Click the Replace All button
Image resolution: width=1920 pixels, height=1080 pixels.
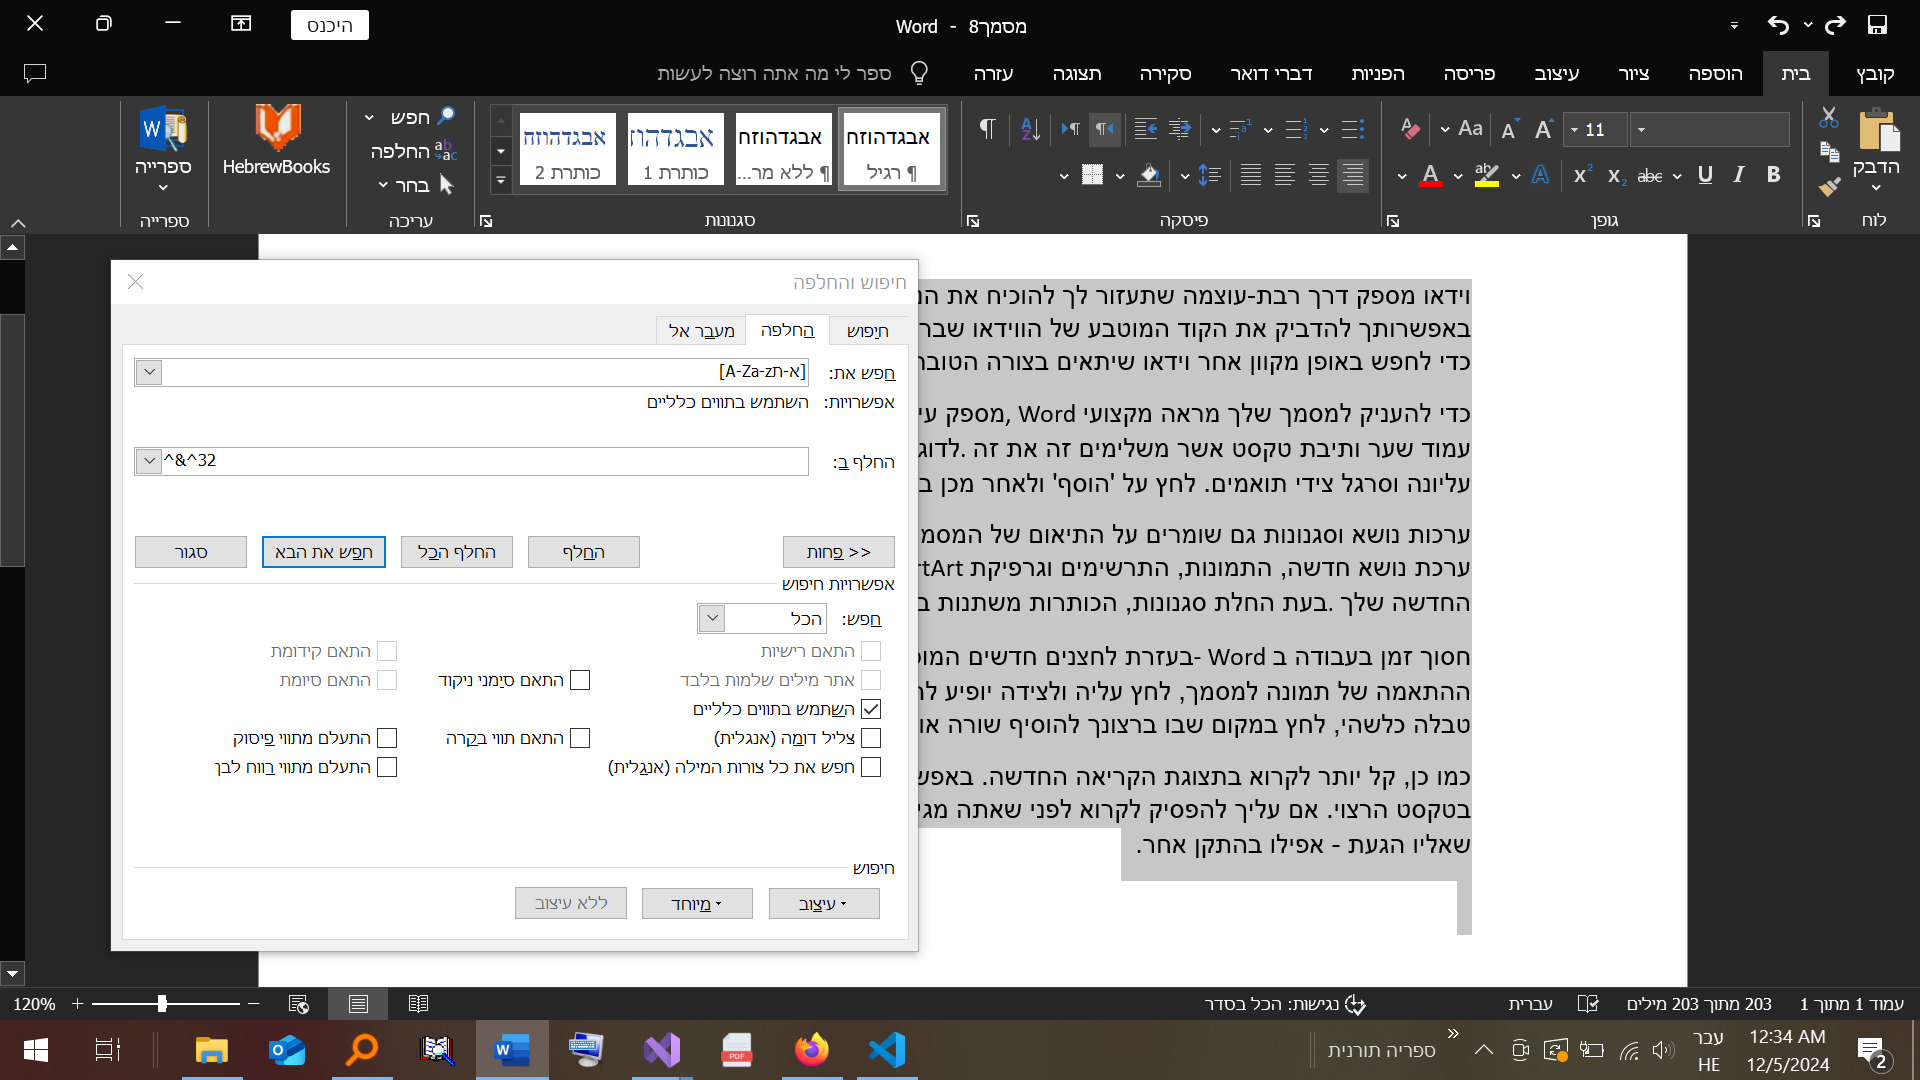457,552
